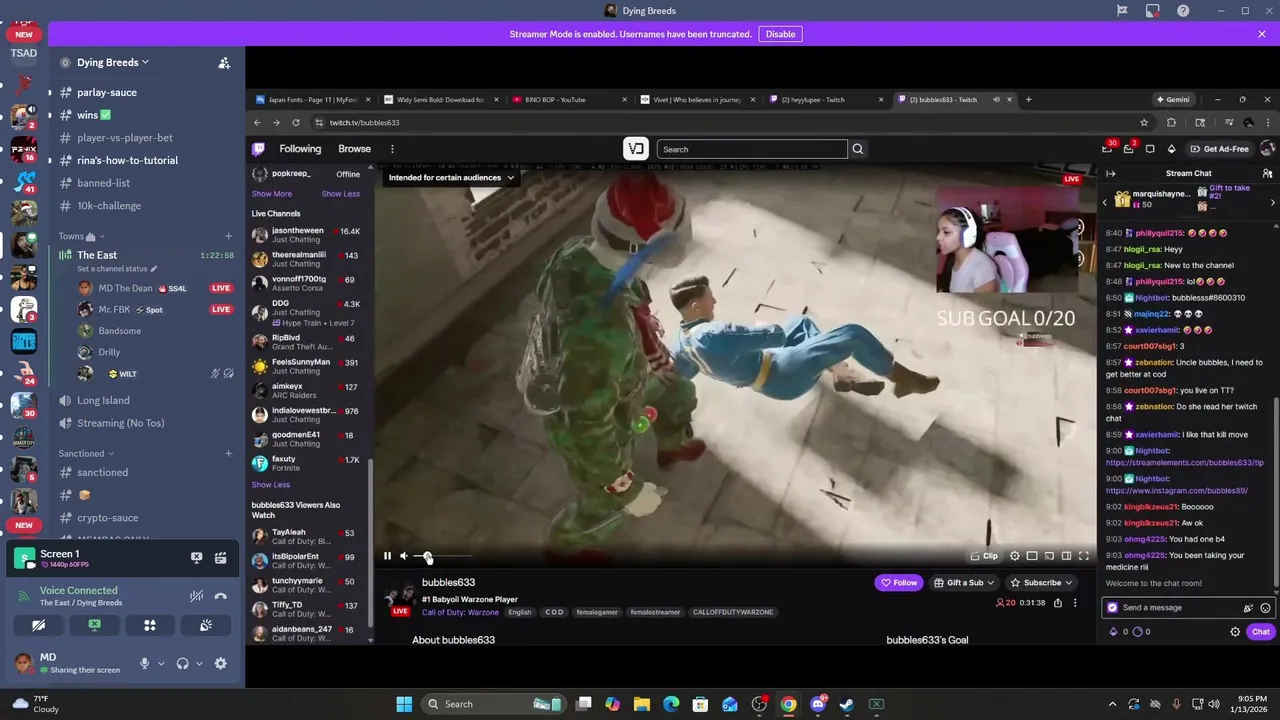Open Discord activity clips icon beside Screen 1
1280x720 pixels.
[220, 558]
